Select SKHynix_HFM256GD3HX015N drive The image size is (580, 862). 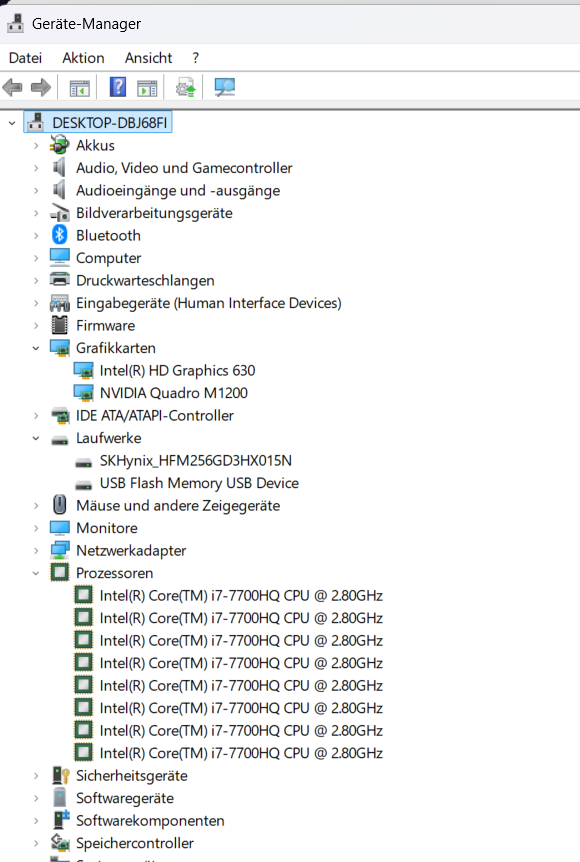196,461
